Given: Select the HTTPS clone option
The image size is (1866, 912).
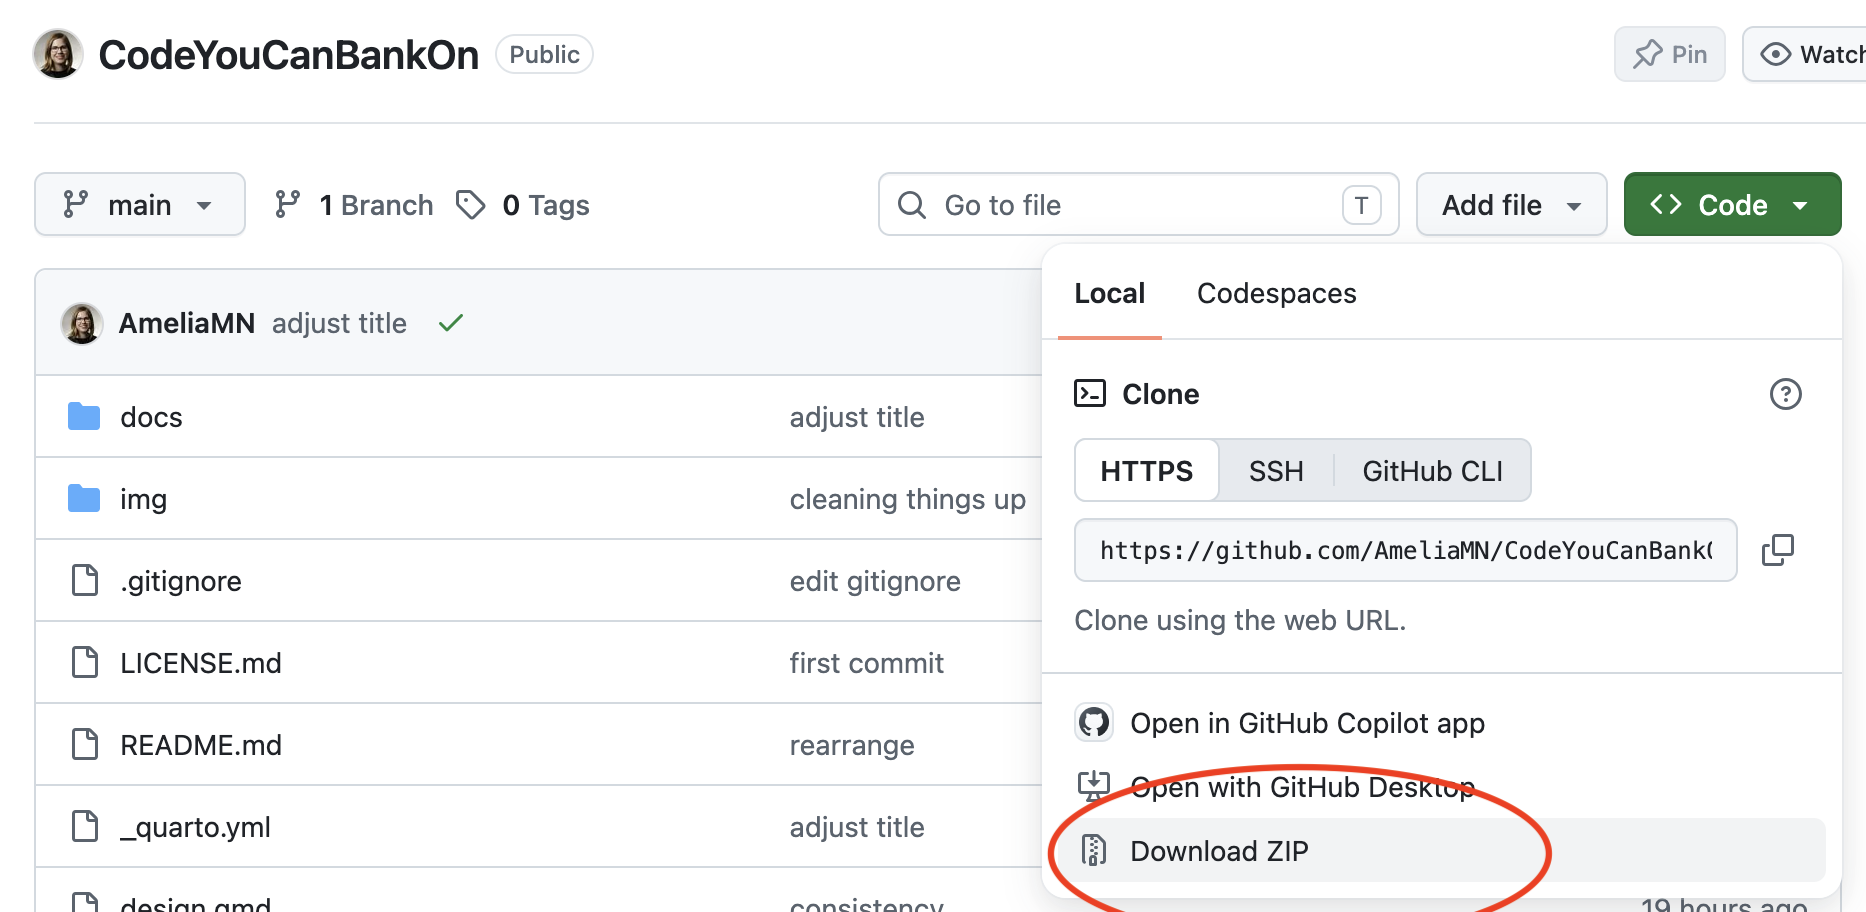Looking at the screenshot, I should coord(1147,470).
